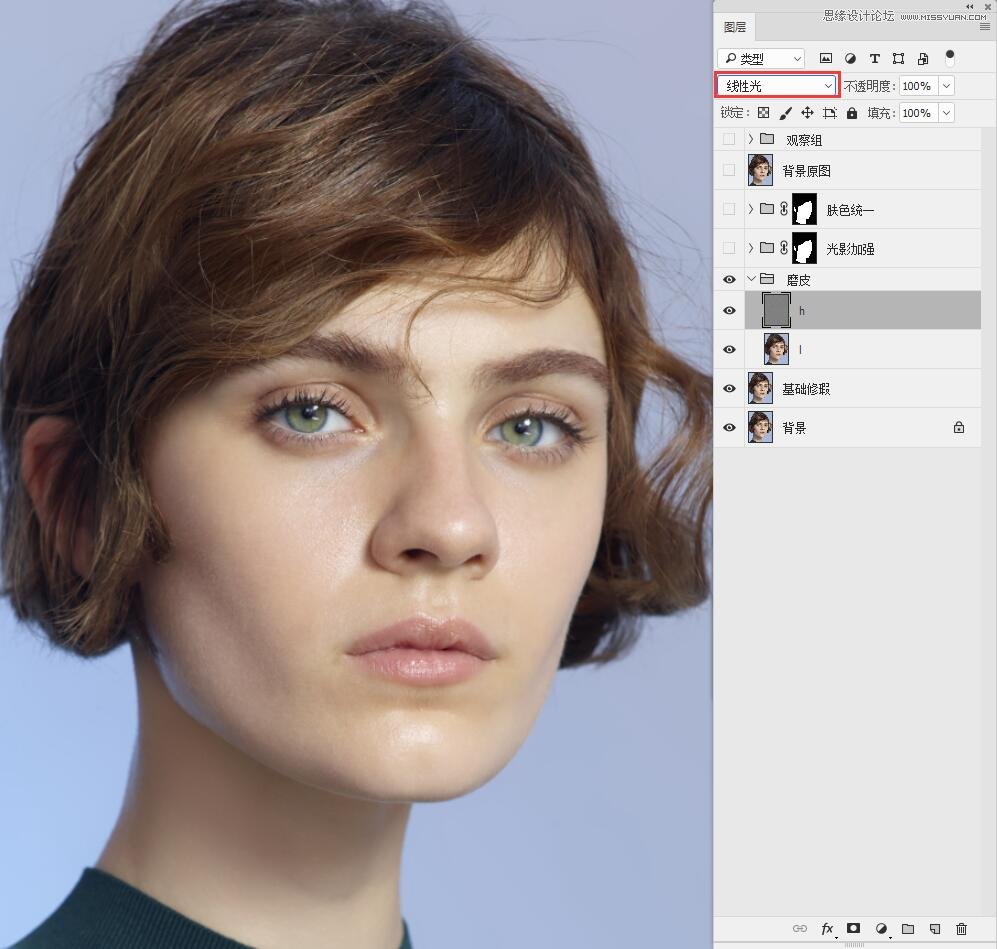Lock image pixels brush icon
This screenshot has width=997, height=949.
785,113
